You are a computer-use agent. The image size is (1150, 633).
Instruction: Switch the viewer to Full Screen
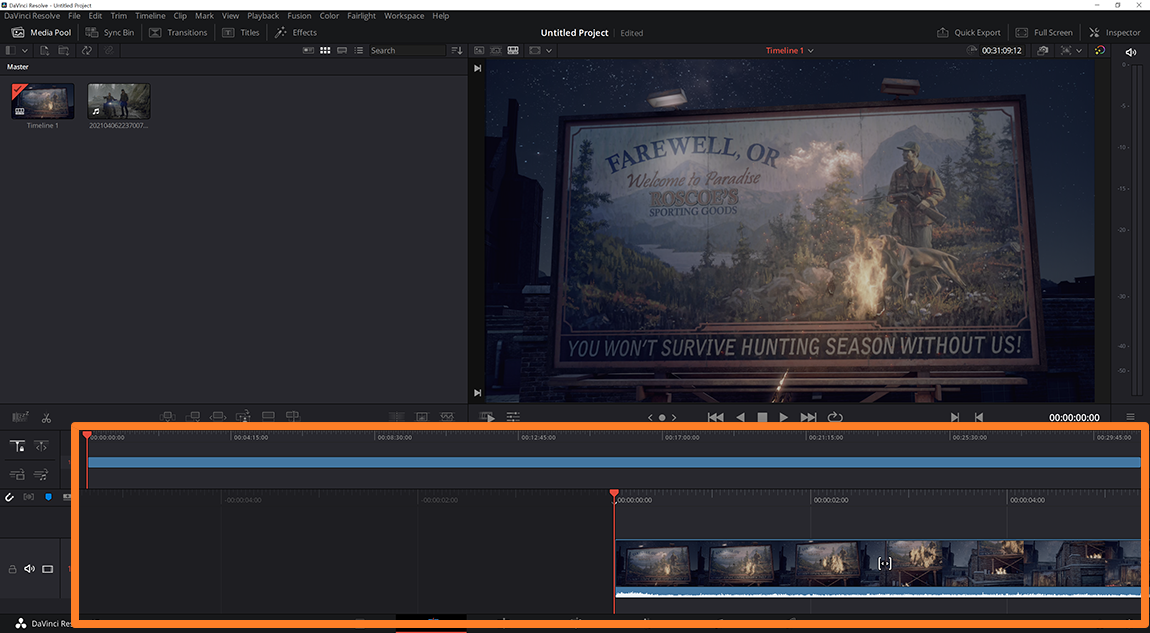(1044, 32)
